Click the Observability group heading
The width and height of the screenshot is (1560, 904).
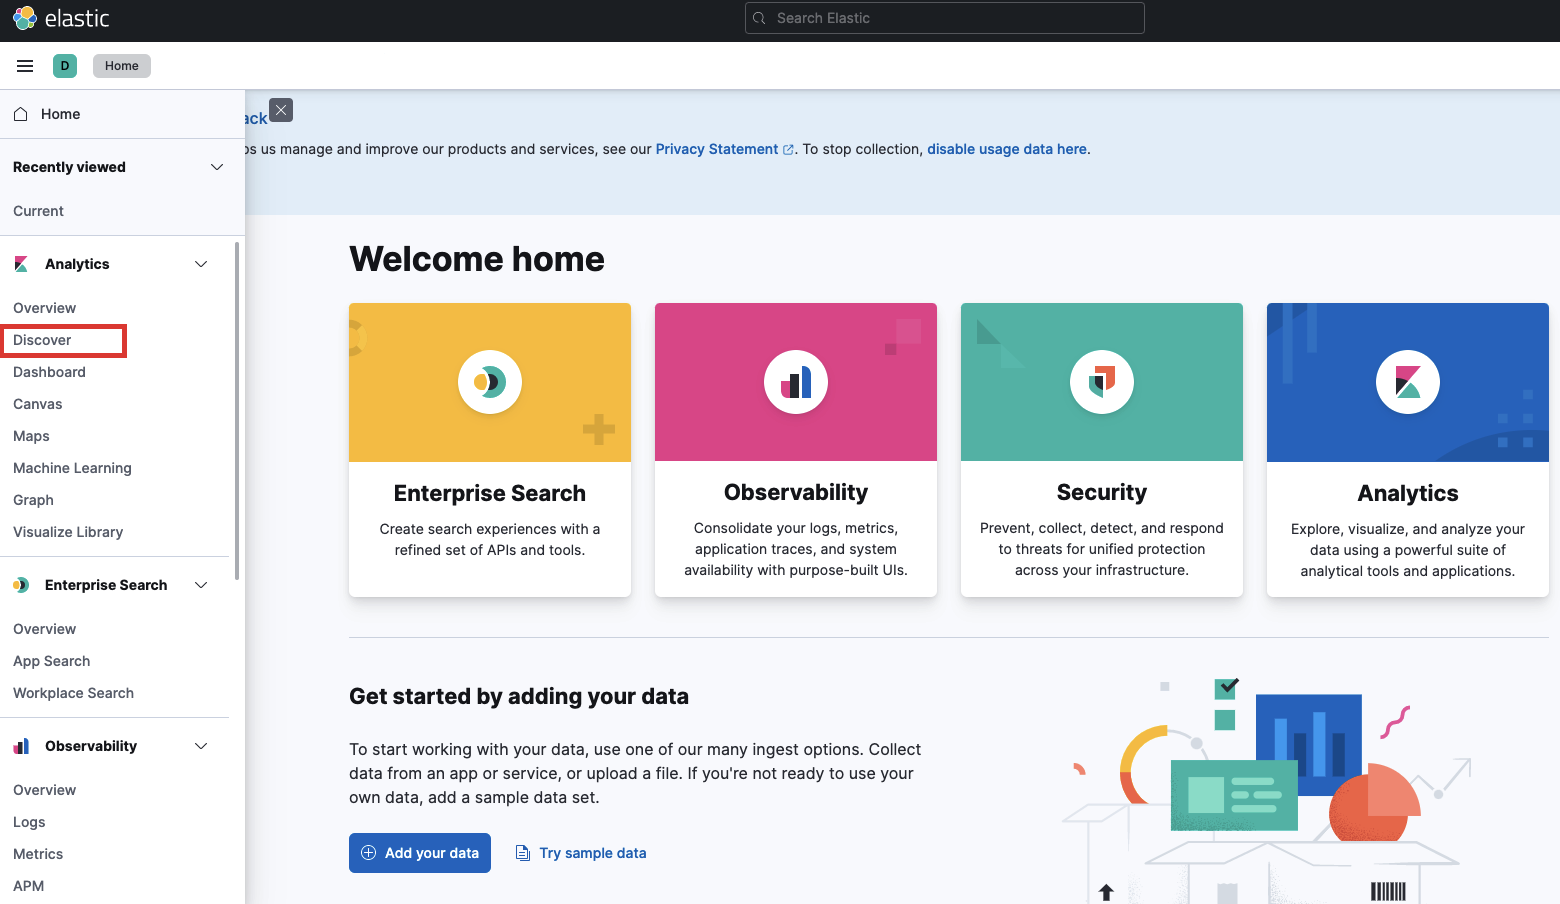click(91, 746)
